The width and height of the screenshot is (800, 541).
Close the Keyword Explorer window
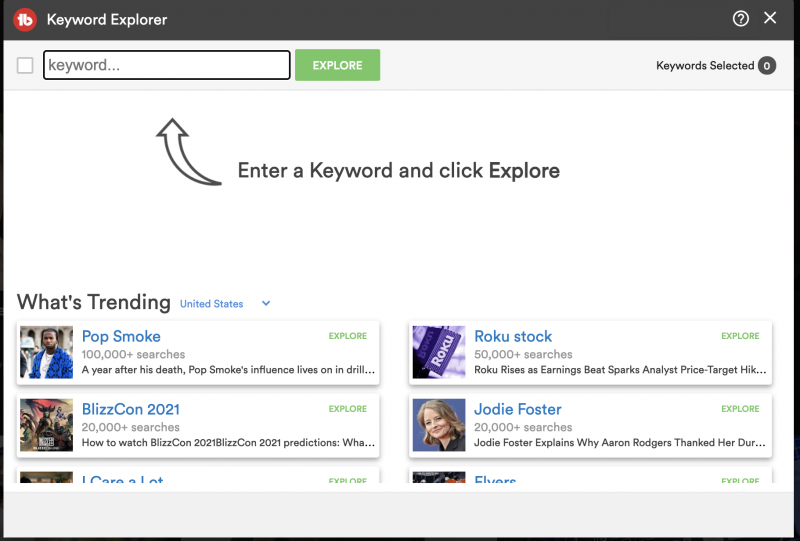[770, 19]
